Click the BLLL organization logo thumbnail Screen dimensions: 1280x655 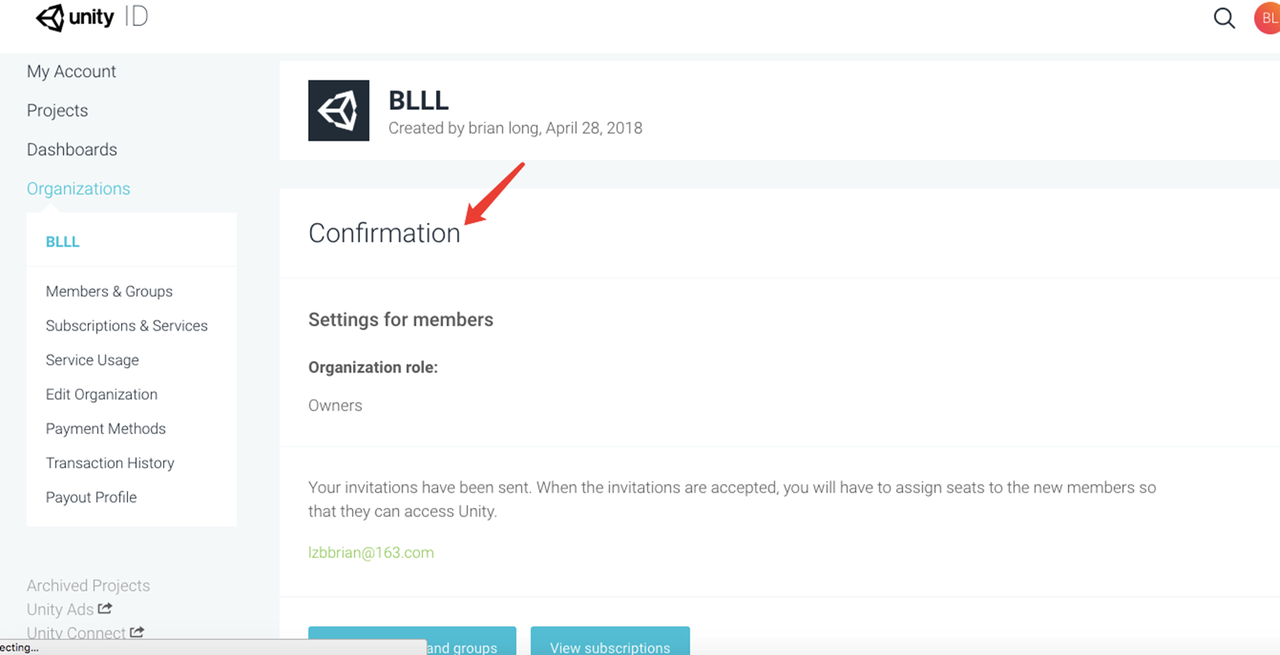click(x=338, y=110)
